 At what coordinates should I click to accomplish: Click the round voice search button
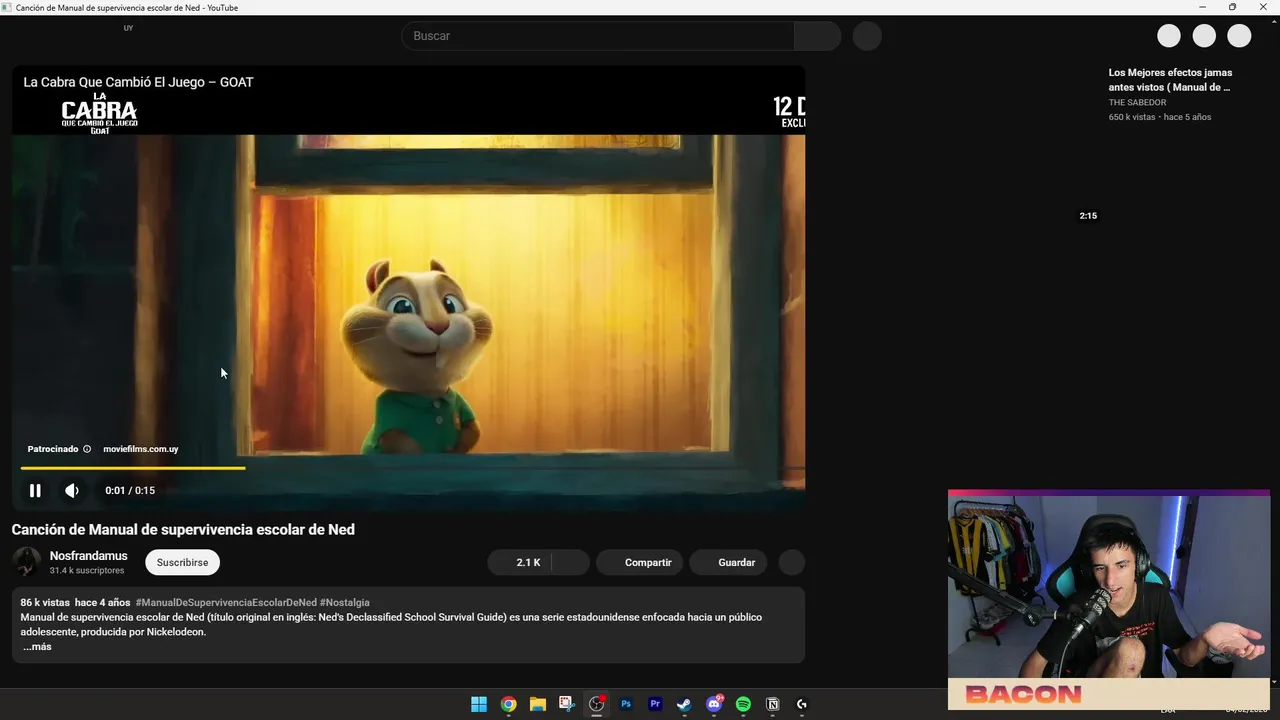pos(867,36)
